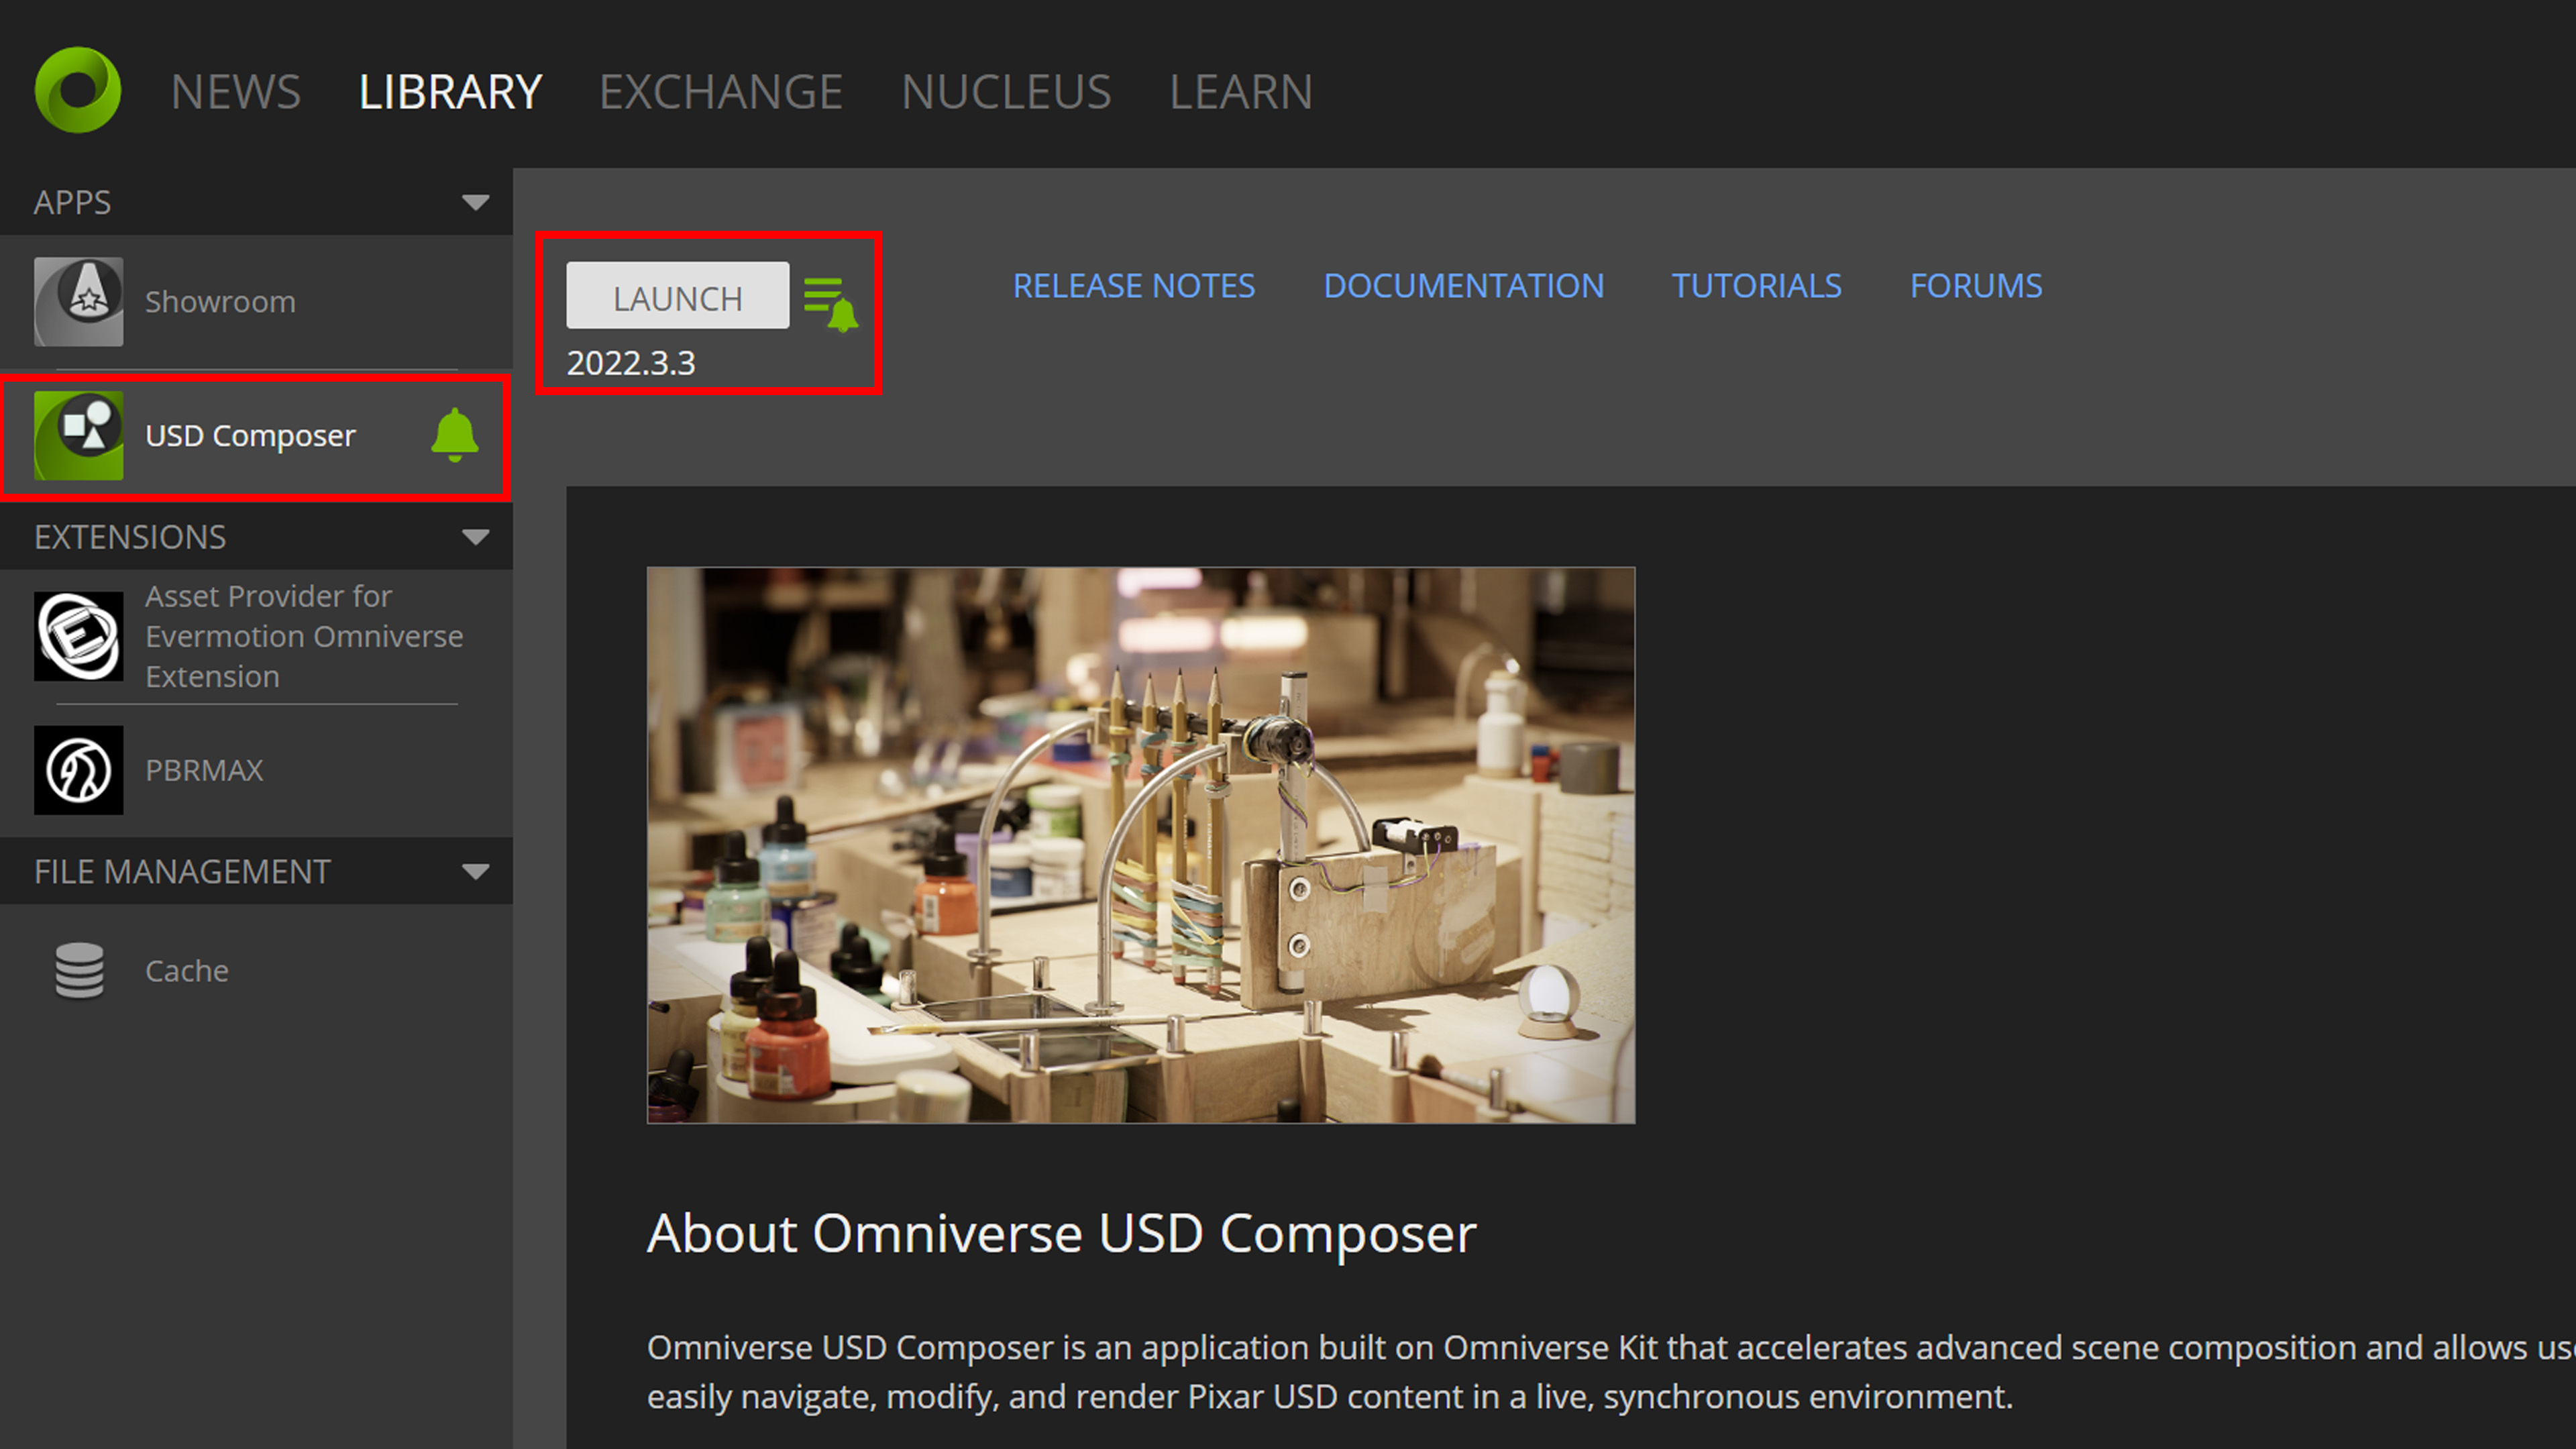Image resolution: width=2576 pixels, height=1449 pixels.
Task: Go to the LEARN tab
Action: pyautogui.click(x=1240, y=92)
